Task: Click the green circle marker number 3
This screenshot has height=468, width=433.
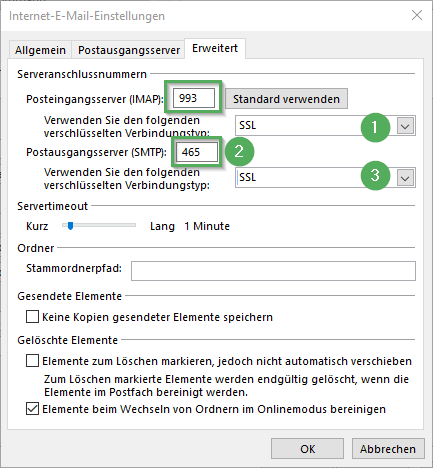Action: click(x=375, y=175)
